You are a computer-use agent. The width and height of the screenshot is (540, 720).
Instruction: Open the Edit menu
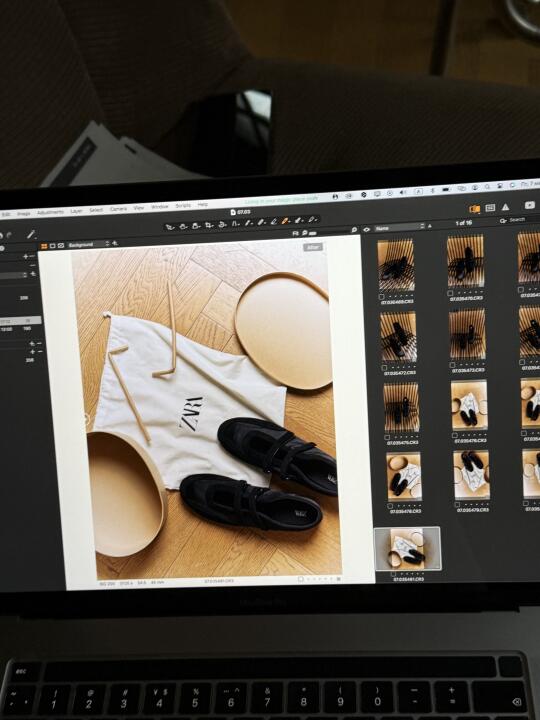[x=6, y=214]
